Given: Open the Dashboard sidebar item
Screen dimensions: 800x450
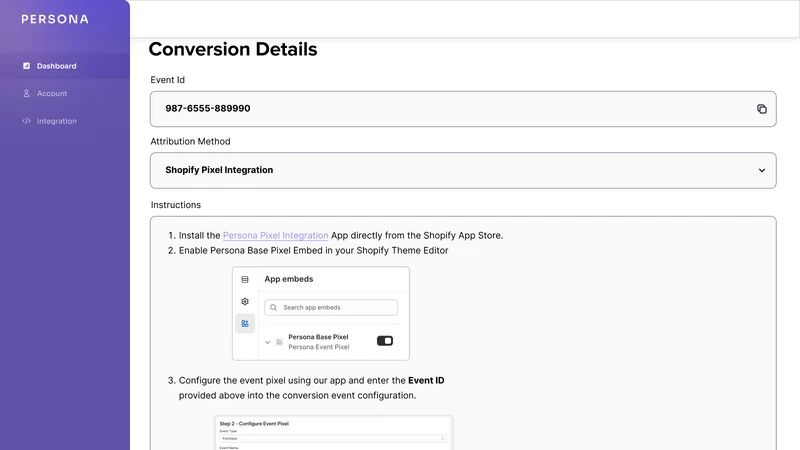Looking at the screenshot, I should coord(65,66).
